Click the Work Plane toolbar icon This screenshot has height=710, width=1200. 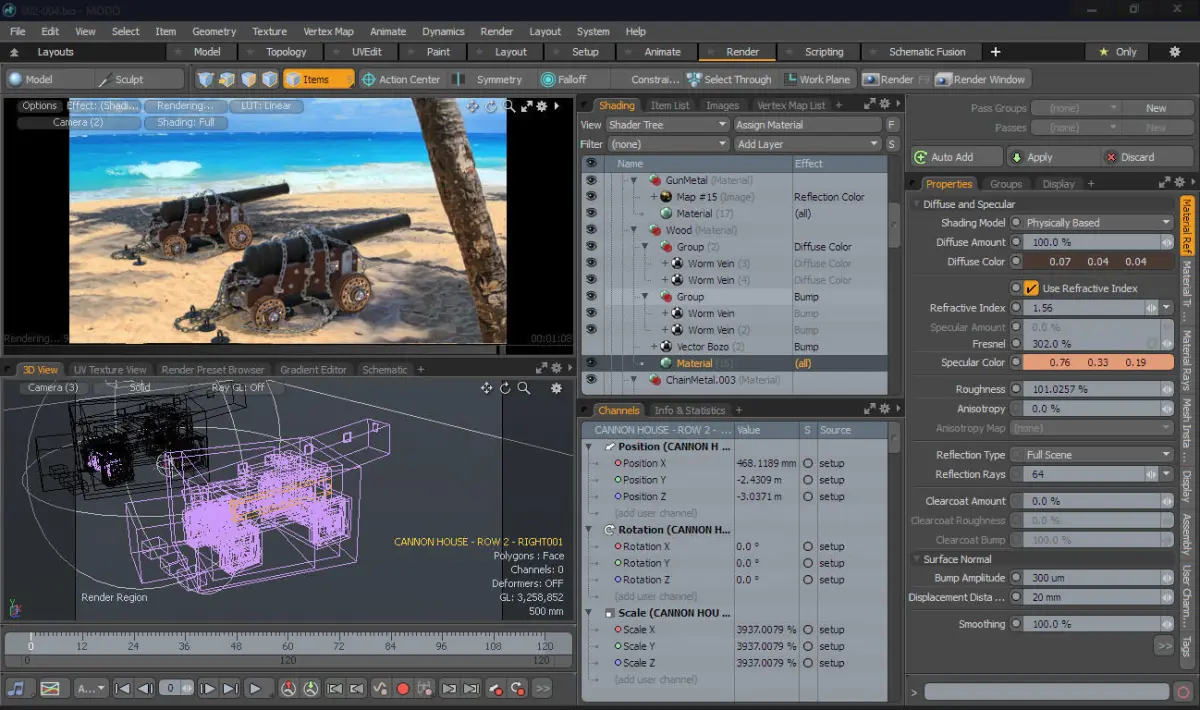click(788, 79)
